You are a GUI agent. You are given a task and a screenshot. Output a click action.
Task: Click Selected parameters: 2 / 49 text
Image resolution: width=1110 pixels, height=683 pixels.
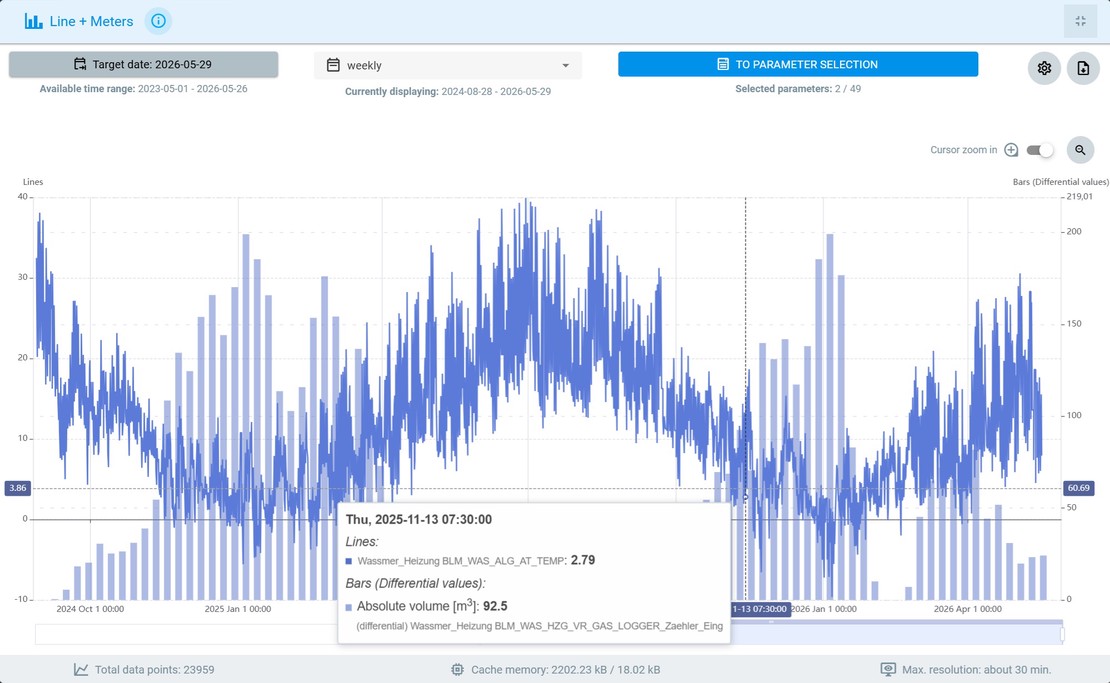[798, 89]
